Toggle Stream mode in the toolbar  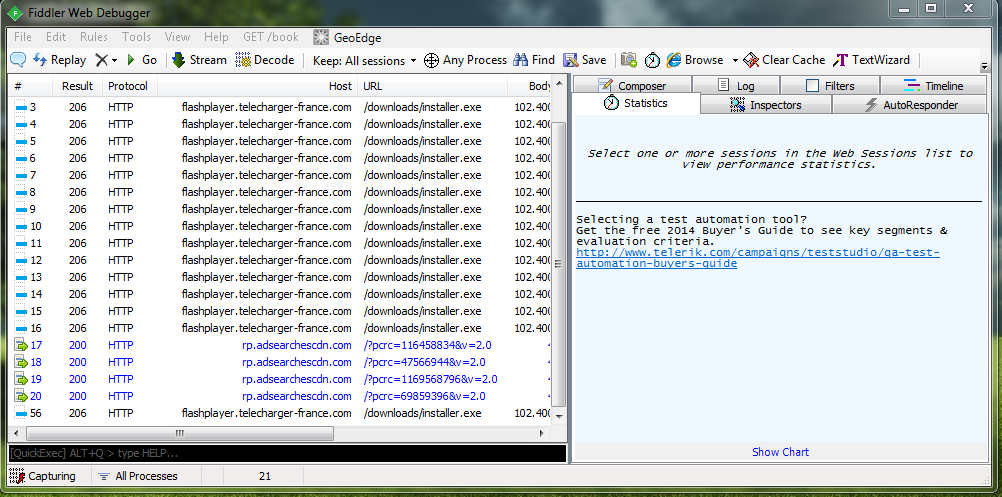(199, 60)
